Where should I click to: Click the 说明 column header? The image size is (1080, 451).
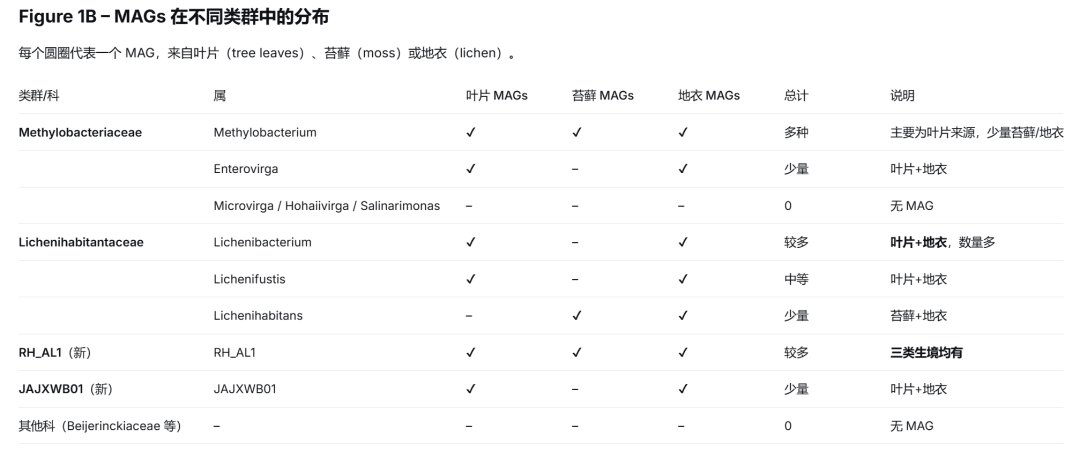[x=902, y=96]
